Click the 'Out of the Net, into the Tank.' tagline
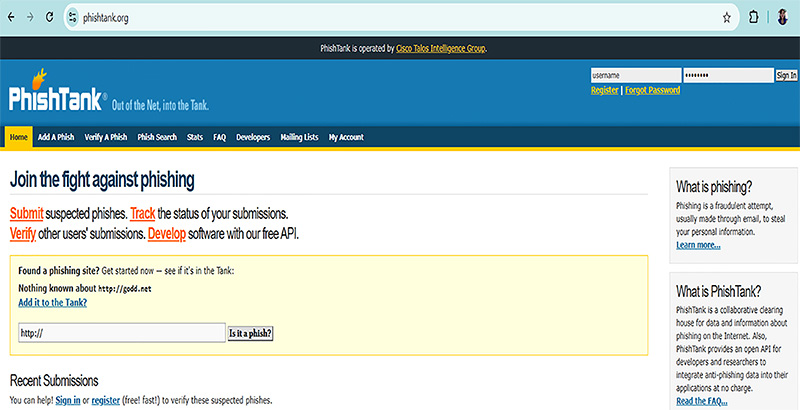800x410 pixels. point(160,106)
